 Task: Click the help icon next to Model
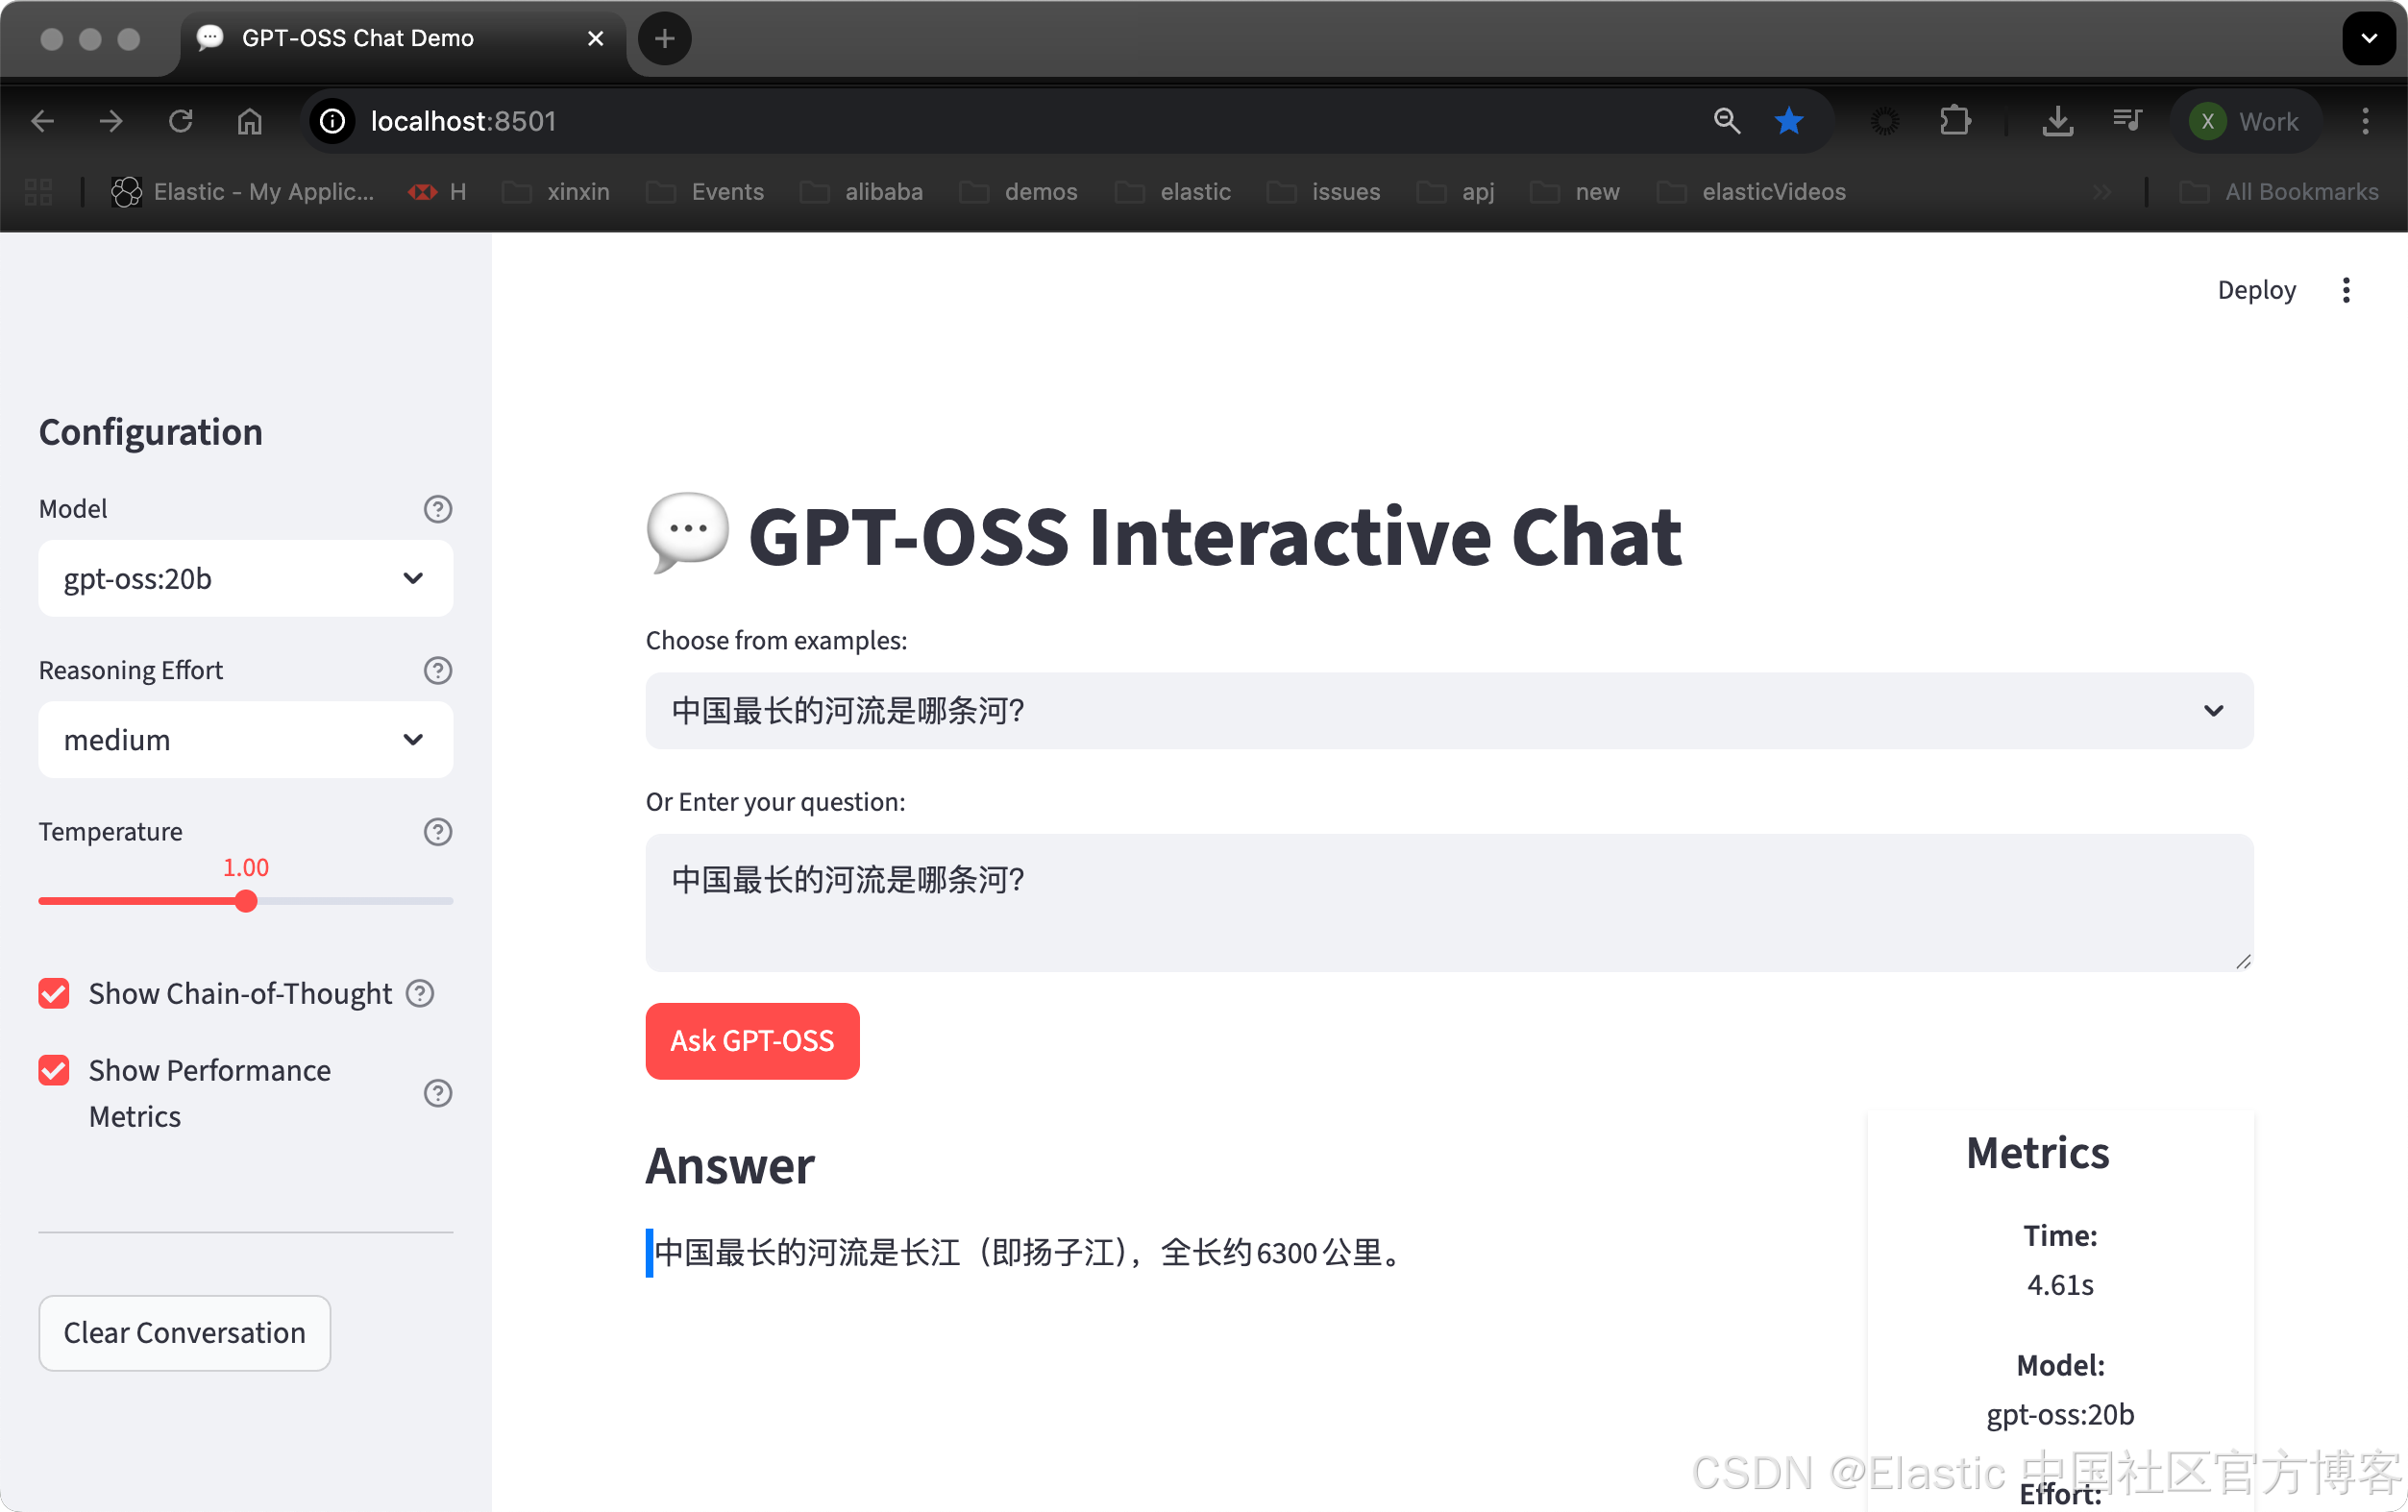point(437,509)
